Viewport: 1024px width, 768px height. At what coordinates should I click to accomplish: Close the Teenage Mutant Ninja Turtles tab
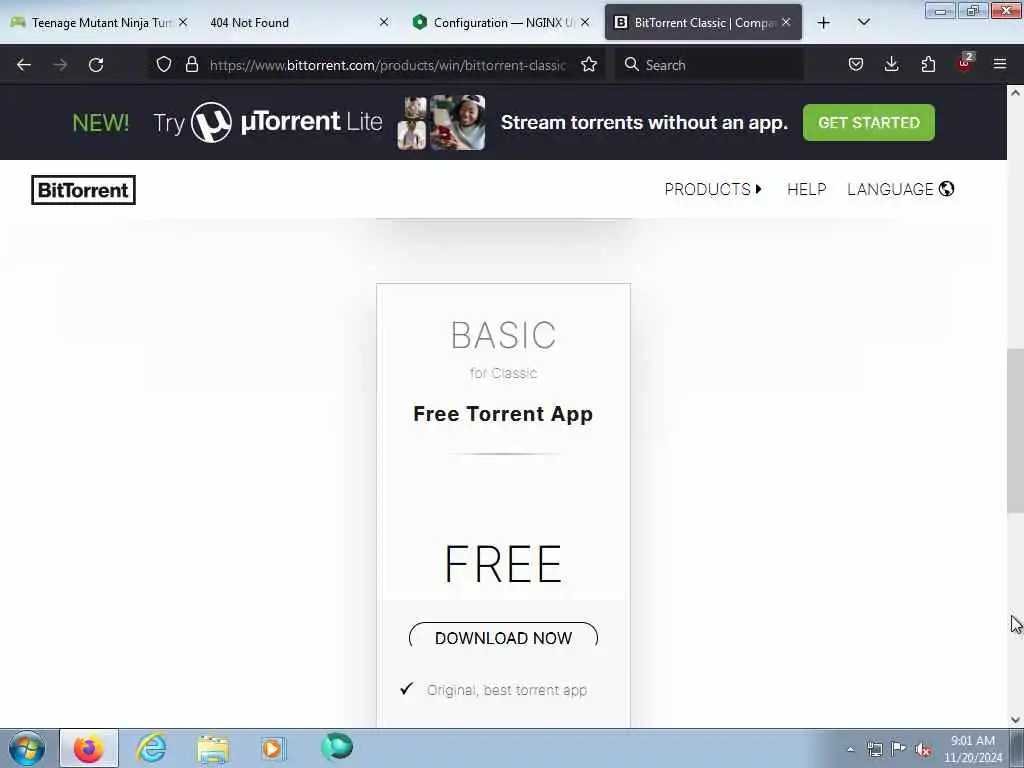(x=183, y=22)
